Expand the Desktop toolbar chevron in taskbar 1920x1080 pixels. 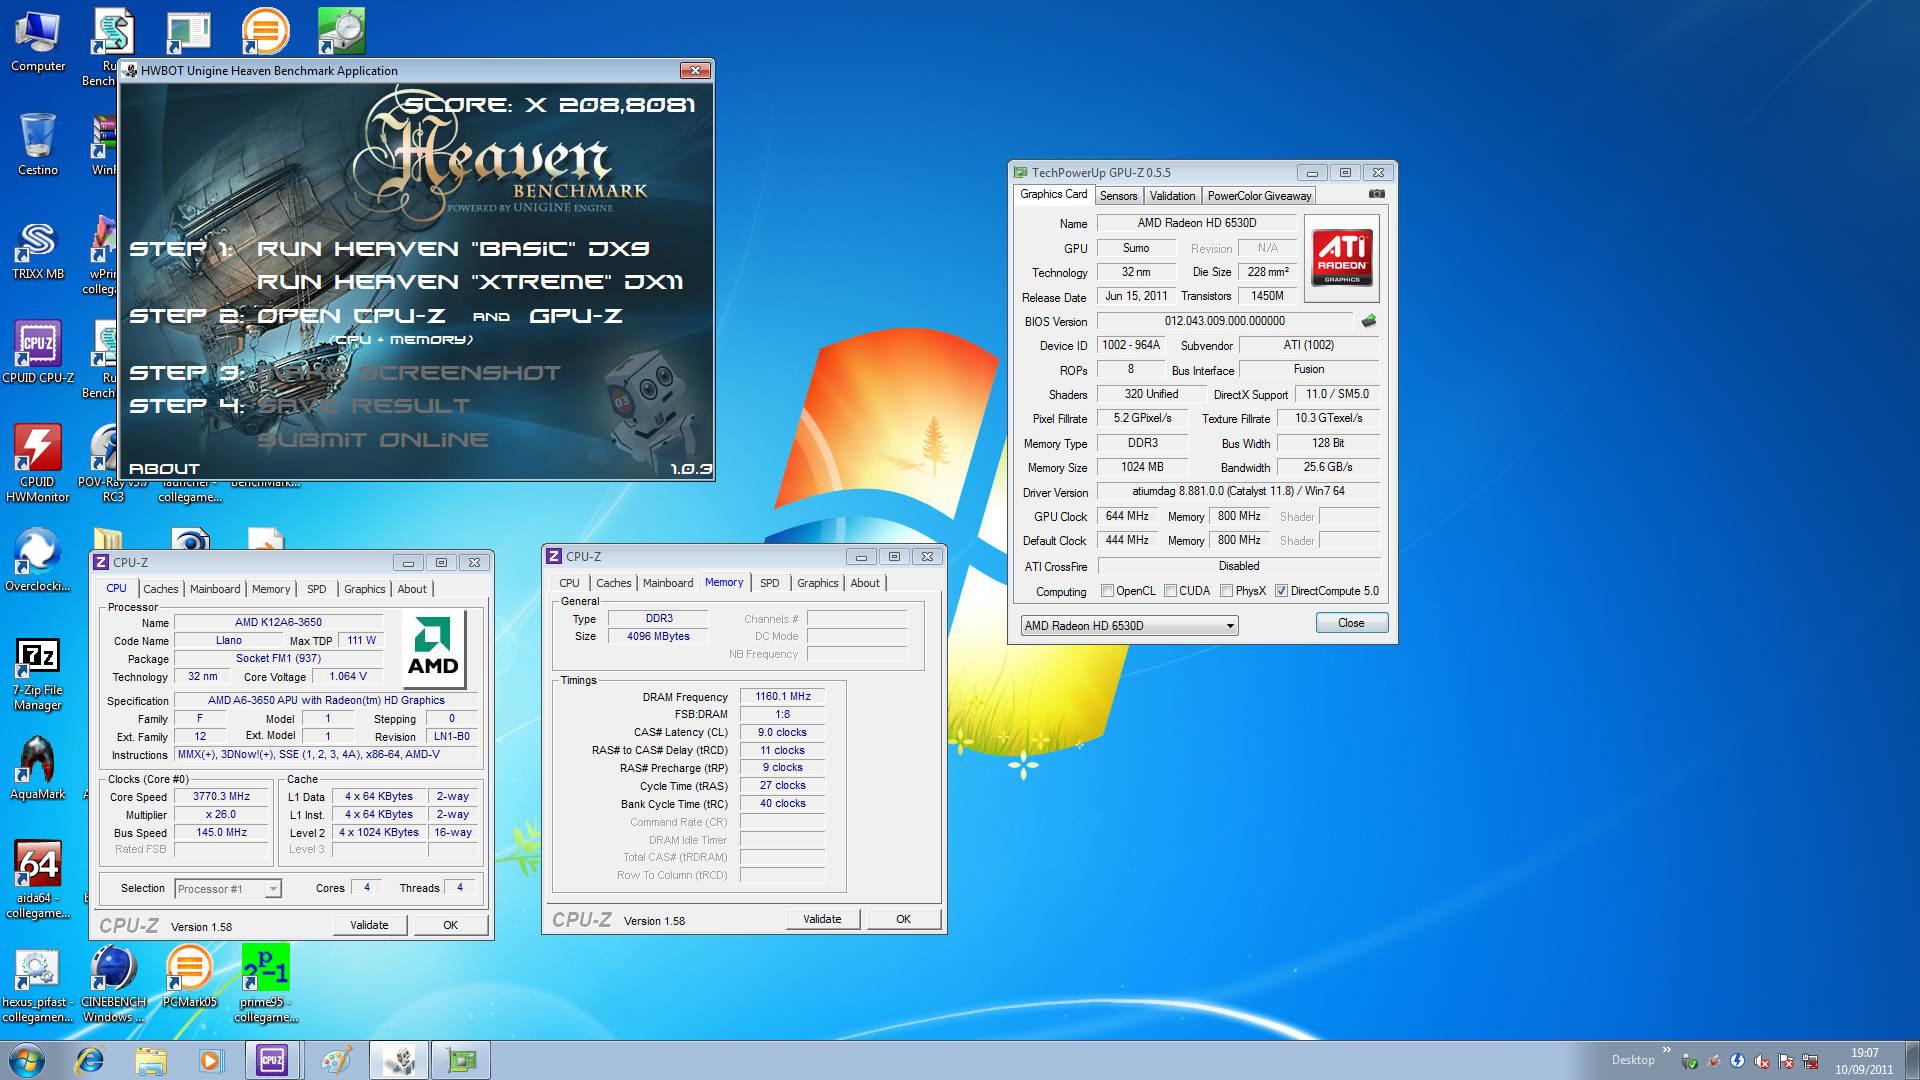(x=1666, y=1050)
